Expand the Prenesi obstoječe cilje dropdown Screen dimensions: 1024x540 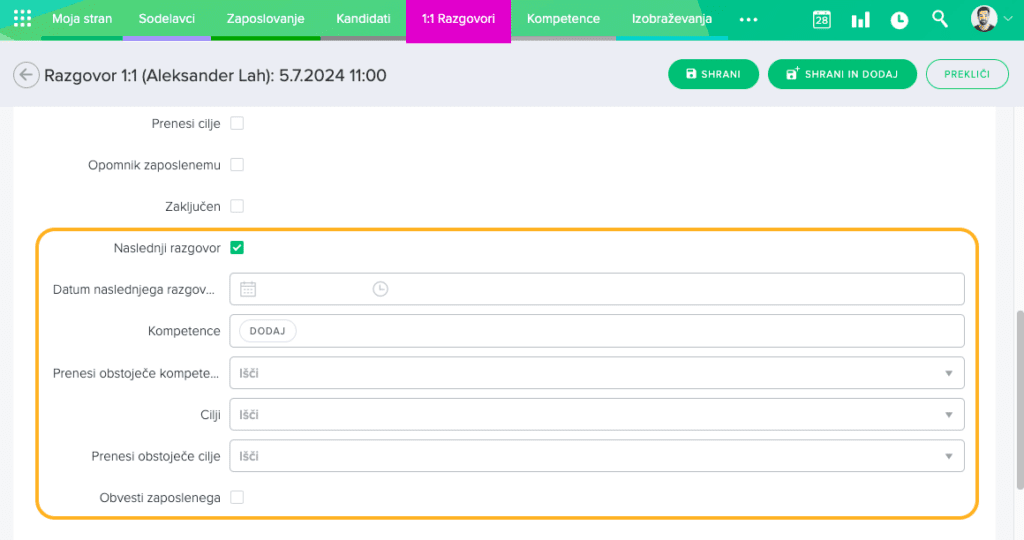coord(948,456)
